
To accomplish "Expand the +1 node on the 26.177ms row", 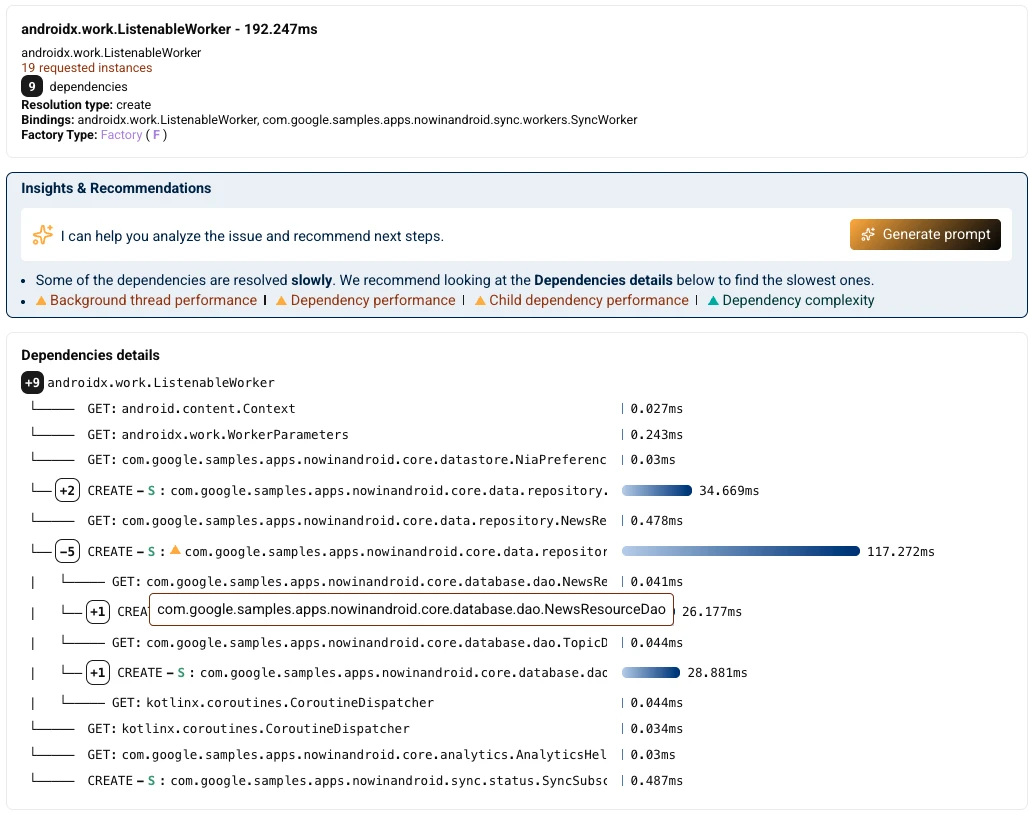I will (x=97, y=611).
